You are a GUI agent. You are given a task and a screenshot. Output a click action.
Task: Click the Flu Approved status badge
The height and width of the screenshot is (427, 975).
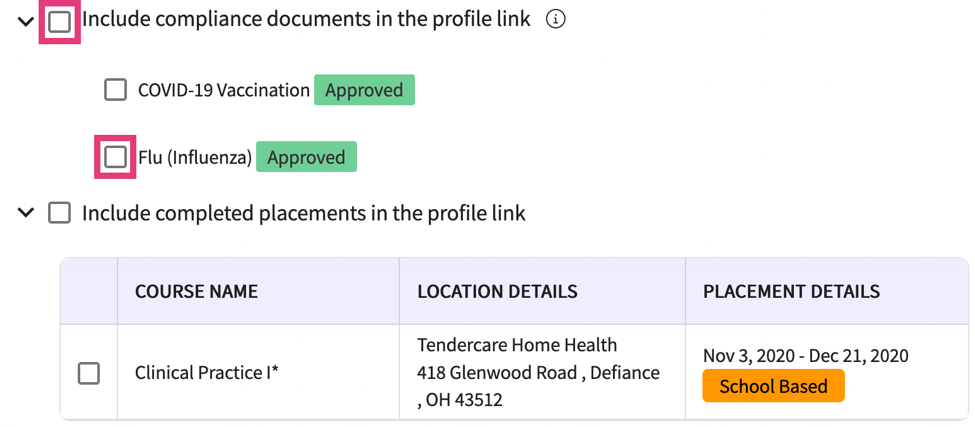(306, 158)
